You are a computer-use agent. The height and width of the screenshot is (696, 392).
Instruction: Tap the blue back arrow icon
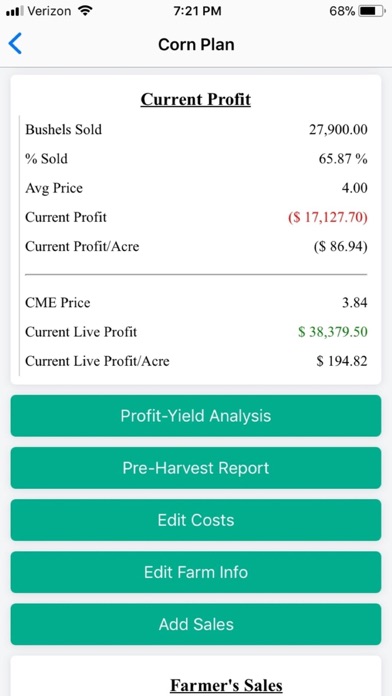15,44
